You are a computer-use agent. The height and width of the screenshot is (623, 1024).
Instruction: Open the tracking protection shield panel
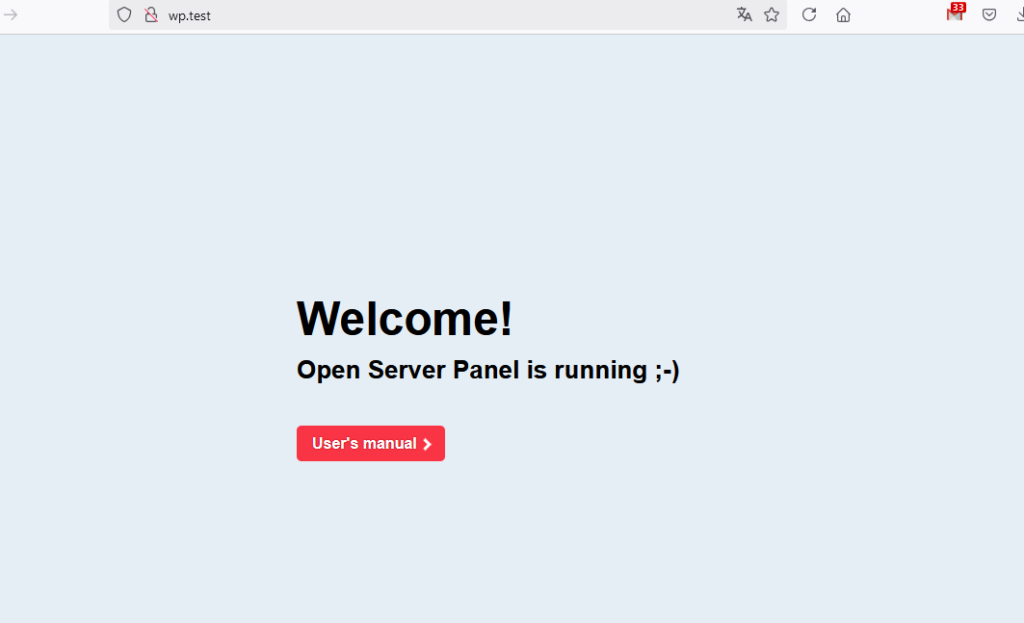point(124,15)
